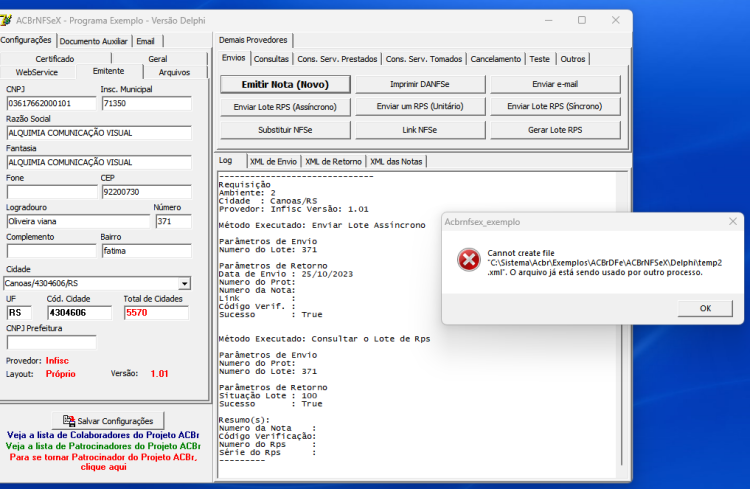
Task: Click the CNPJ Prefeitura field
Action: pyautogui.click(x=51, y=343)
